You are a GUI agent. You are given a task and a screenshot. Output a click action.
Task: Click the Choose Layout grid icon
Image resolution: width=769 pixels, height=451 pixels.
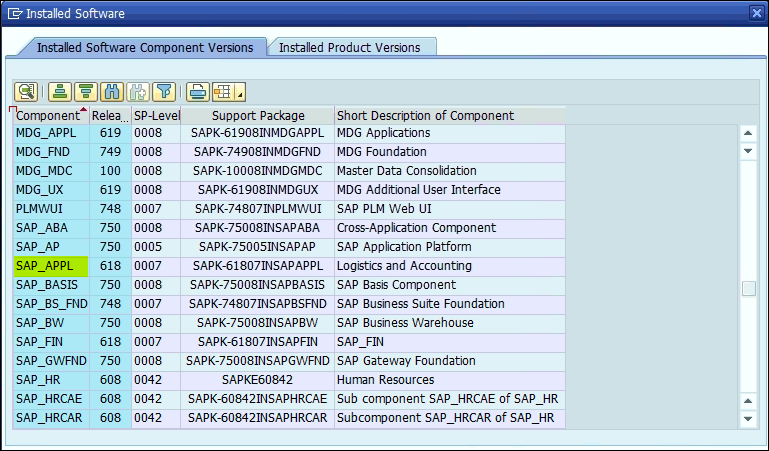pos(223,92)
